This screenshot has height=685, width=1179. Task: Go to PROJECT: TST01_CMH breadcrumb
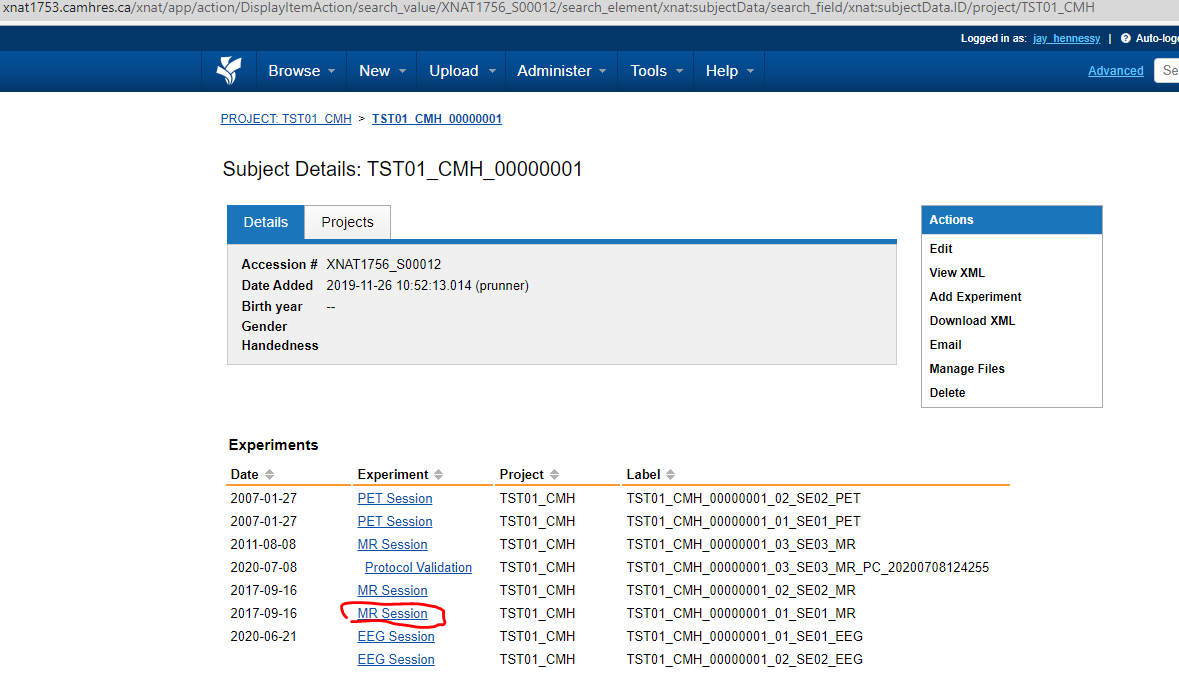click(x=286, y=119)
